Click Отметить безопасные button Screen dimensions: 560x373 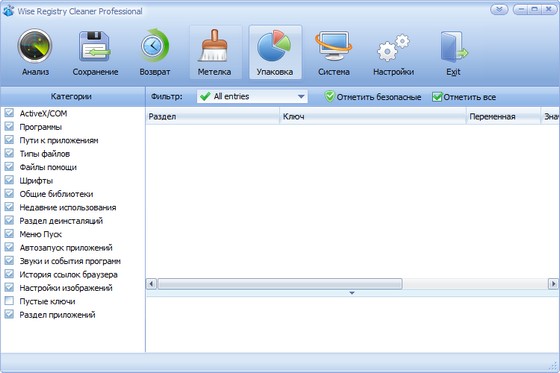click(x=373, y=97)
